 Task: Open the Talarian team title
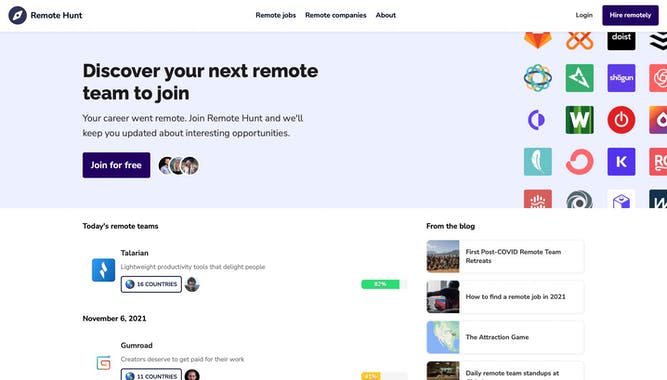point(134,253)
